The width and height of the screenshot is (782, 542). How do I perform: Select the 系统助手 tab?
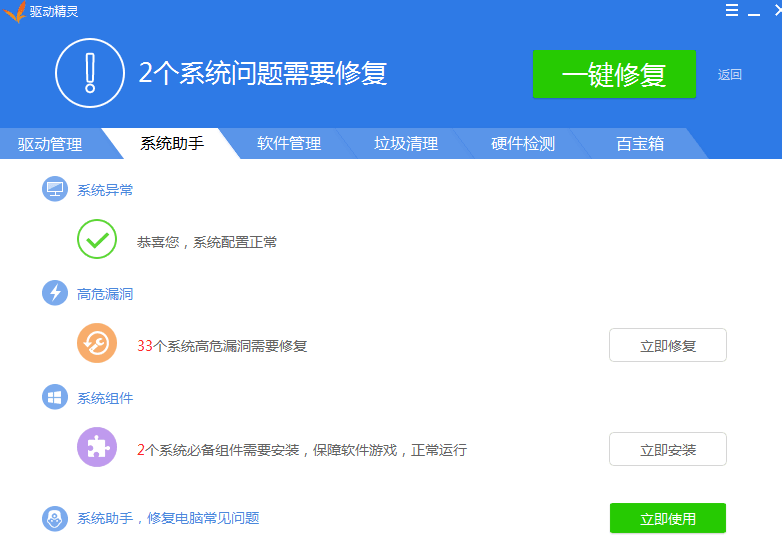(172, 144)
